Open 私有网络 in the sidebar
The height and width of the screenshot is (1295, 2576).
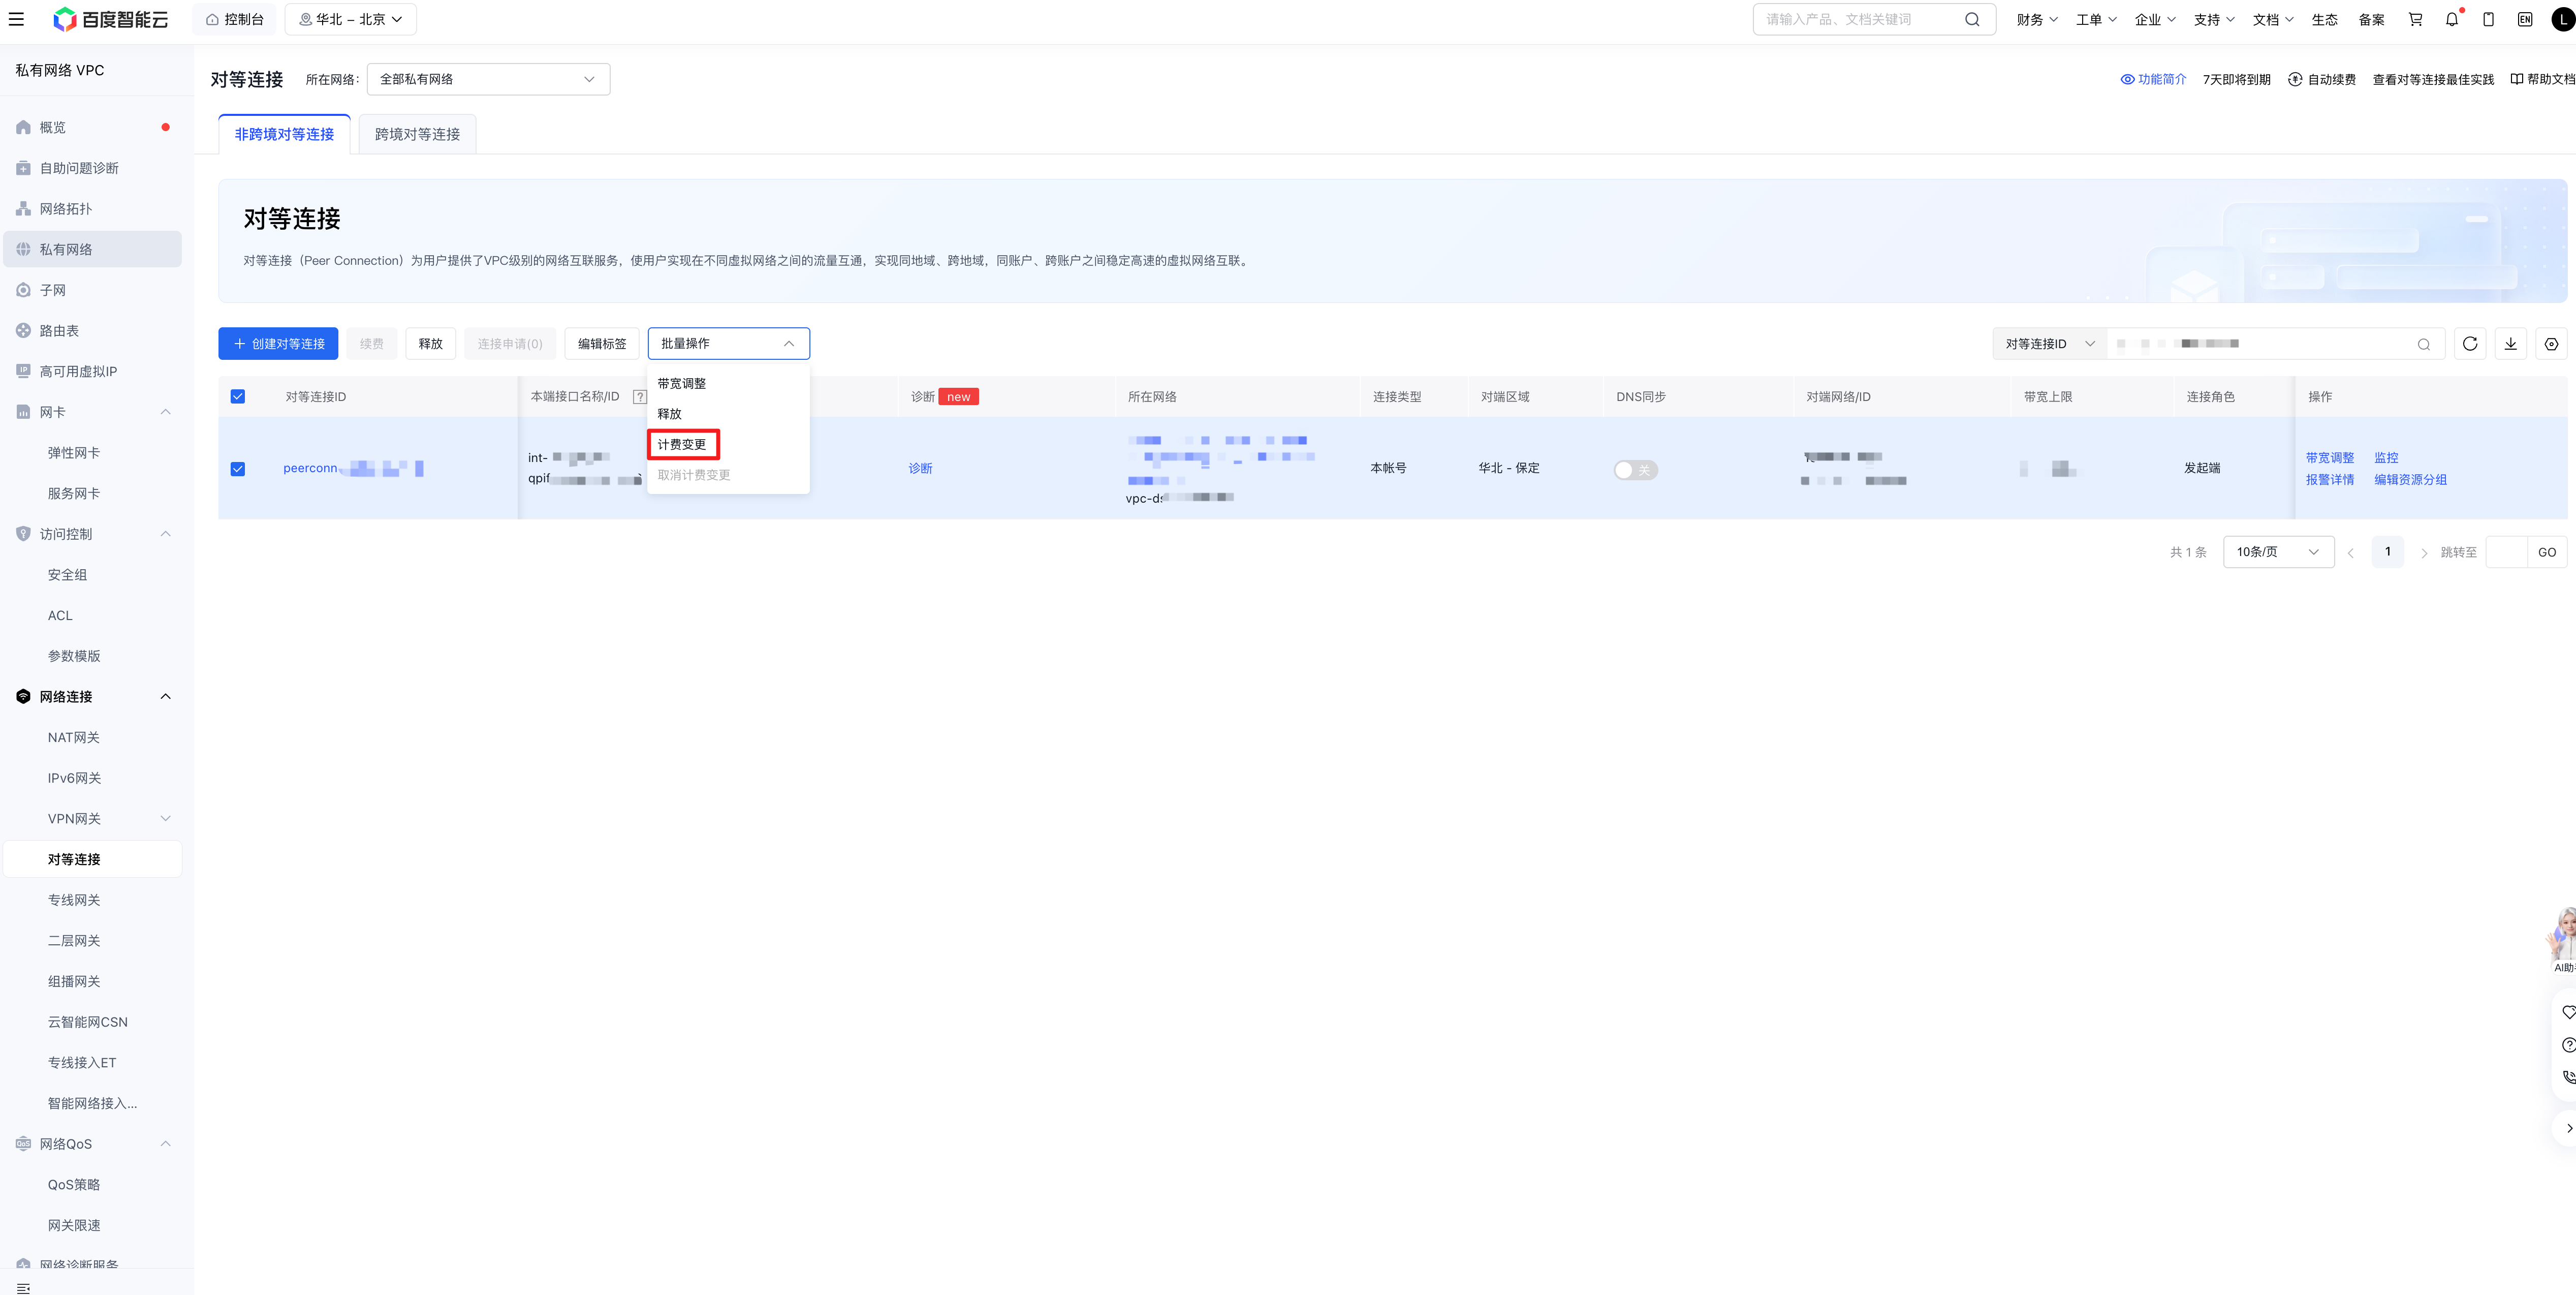pos(93,250)
